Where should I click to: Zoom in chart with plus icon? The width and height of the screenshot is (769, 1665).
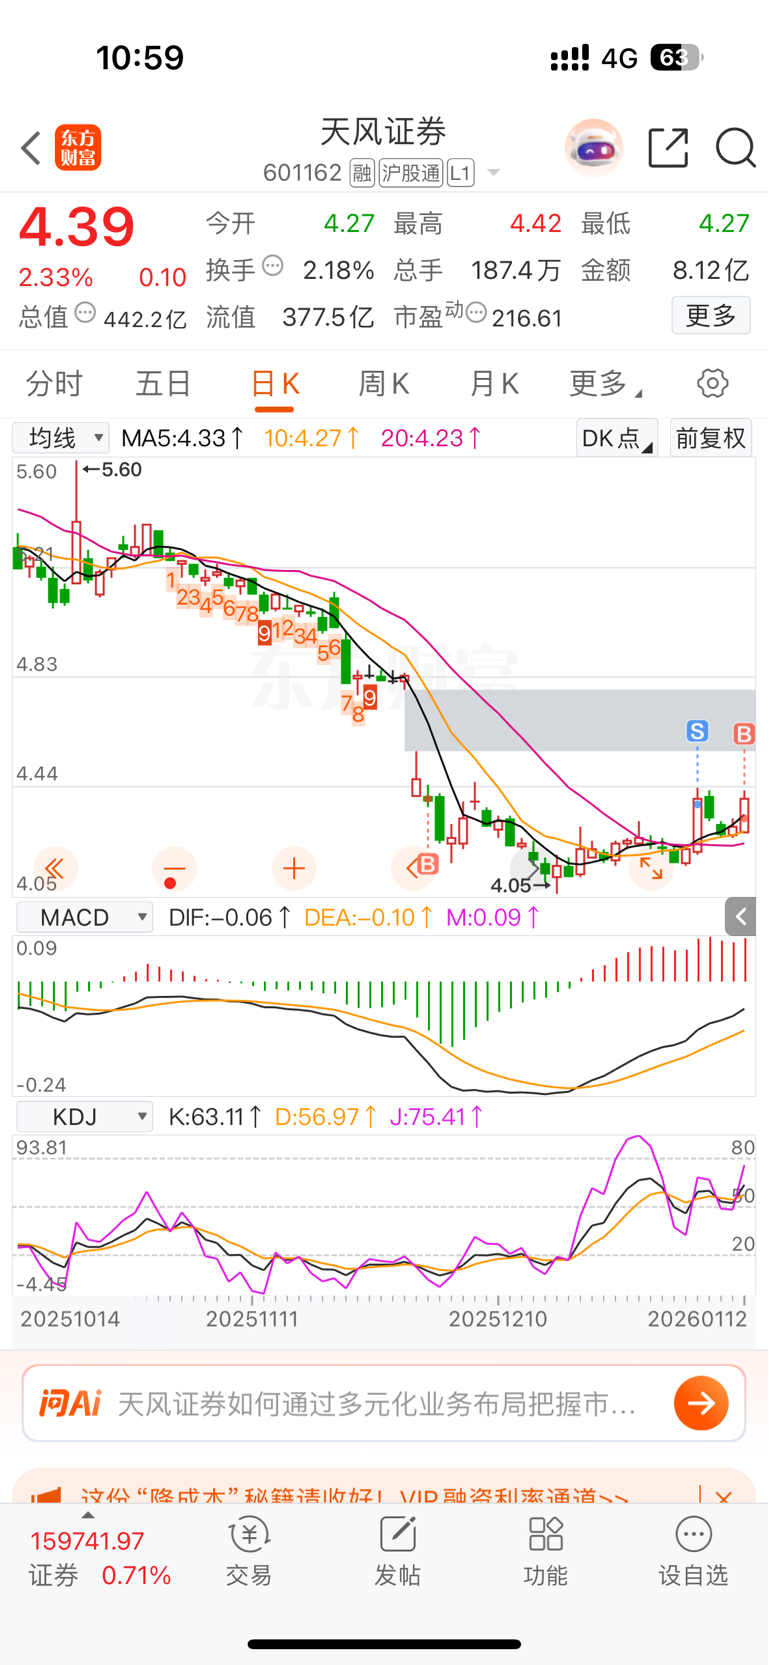(x=294, y=869)
